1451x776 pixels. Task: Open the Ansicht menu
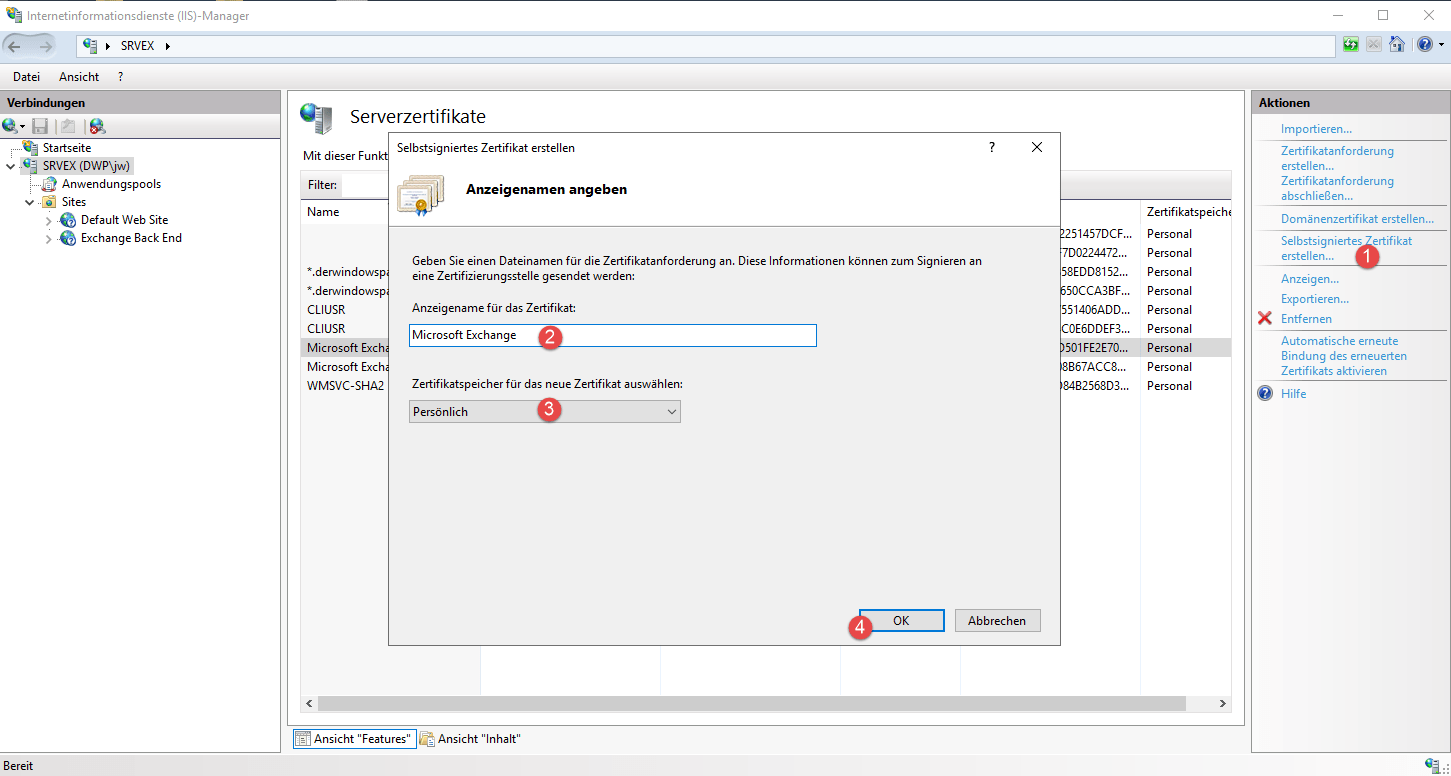pyautogui.click(x=79, y=77)
